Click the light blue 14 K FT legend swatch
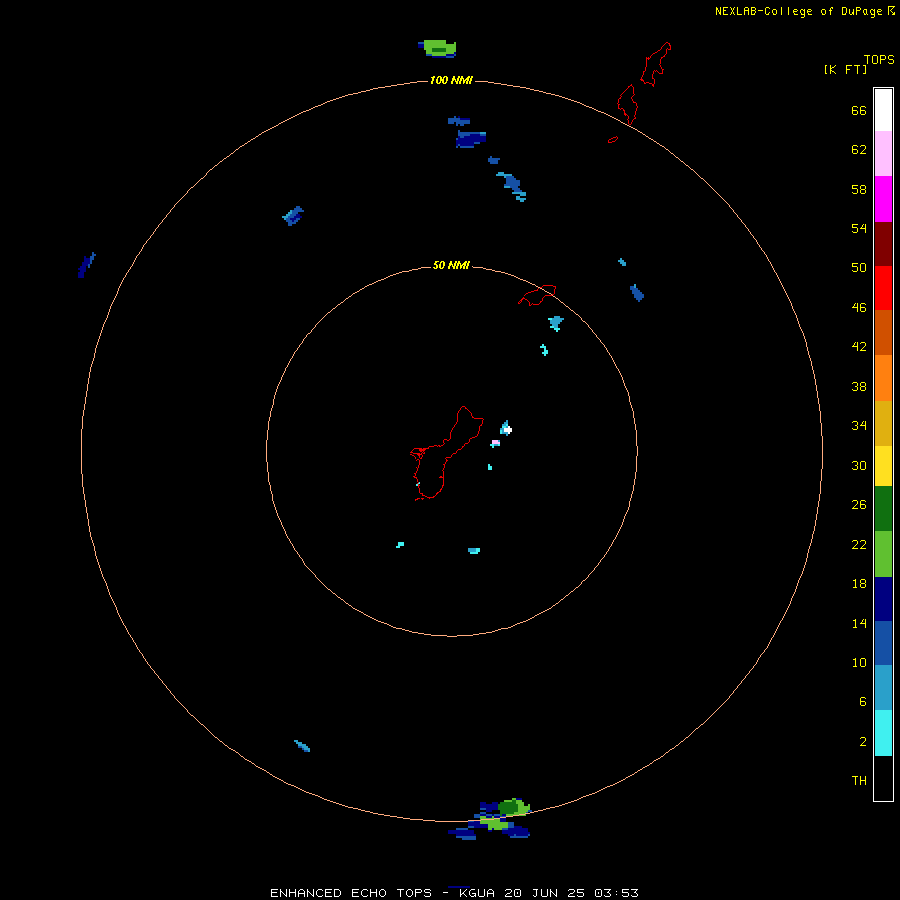The image size is (900, 900). (x=883, y=688)
